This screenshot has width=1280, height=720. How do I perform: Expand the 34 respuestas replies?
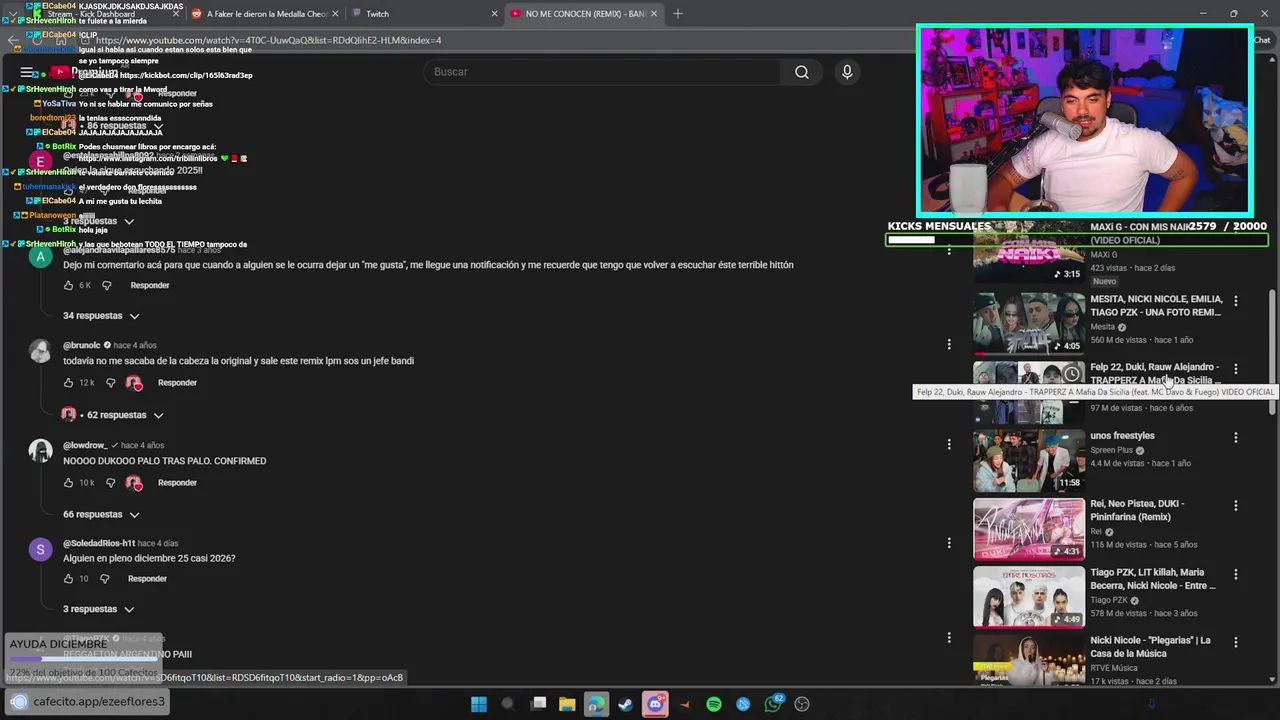pyautogui.click(x=101, y=316)
